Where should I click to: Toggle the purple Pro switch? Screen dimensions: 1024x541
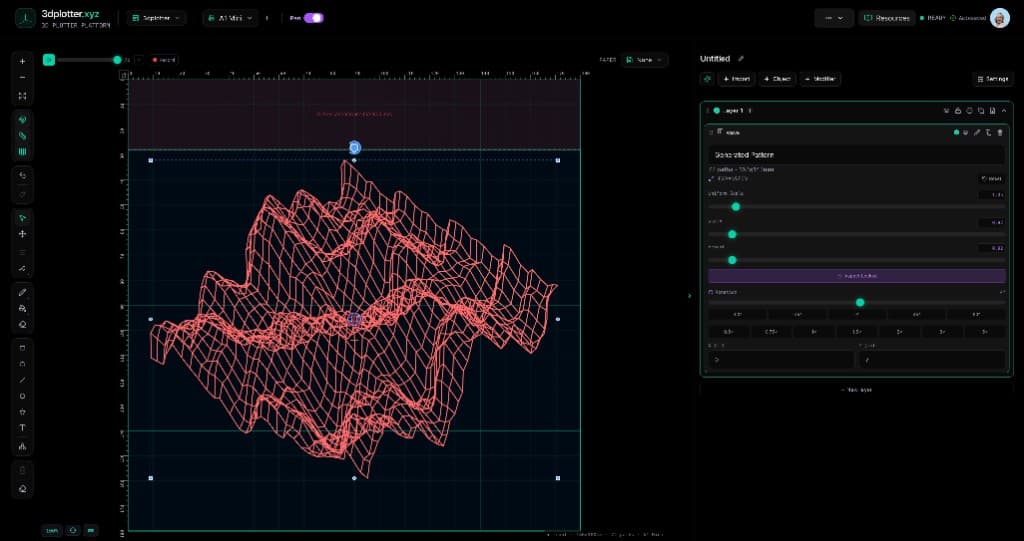[313, 18]
